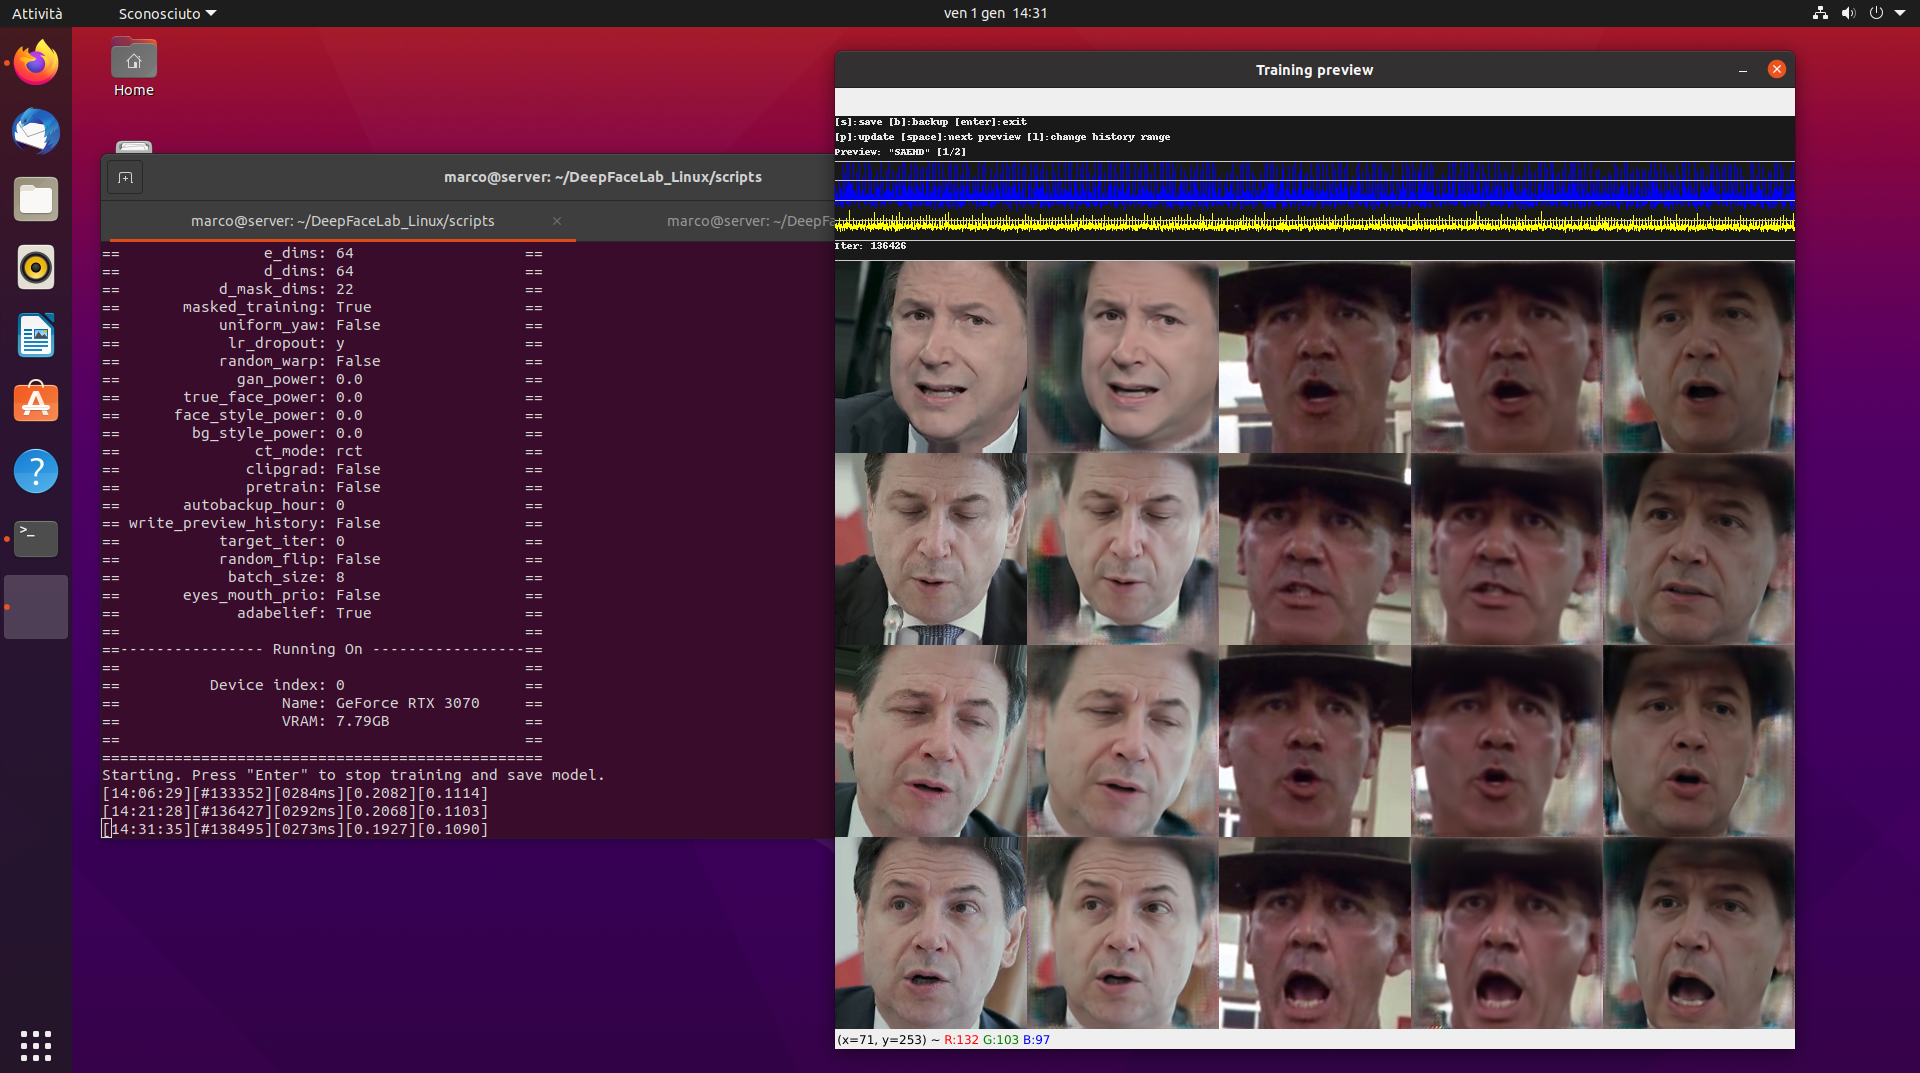Select the Terminal icon in the dock
This screenshot has width=1920, height=1073.
(x=35, y=539)
